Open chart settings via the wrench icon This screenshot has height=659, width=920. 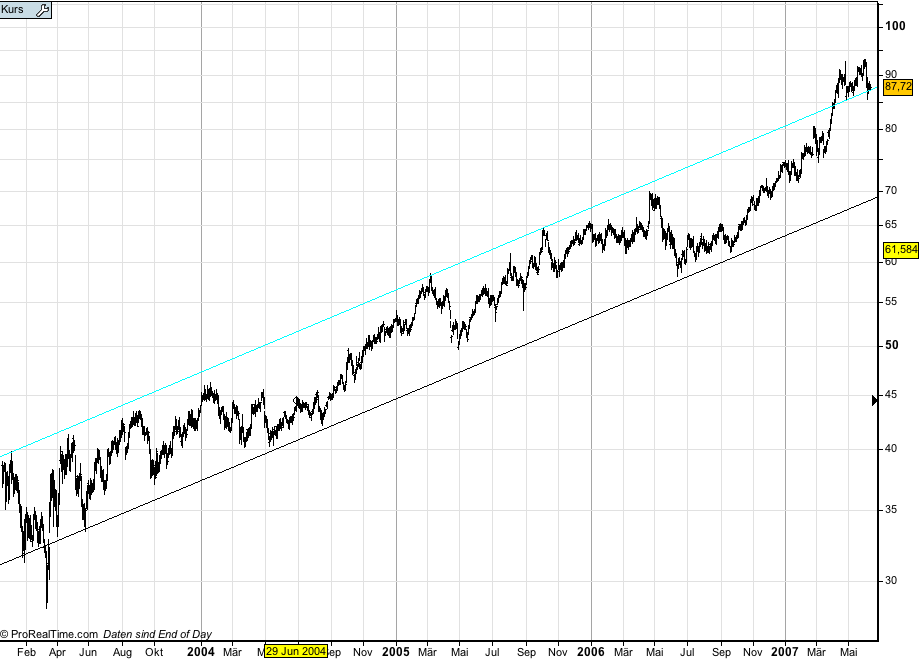coord(43,9)
